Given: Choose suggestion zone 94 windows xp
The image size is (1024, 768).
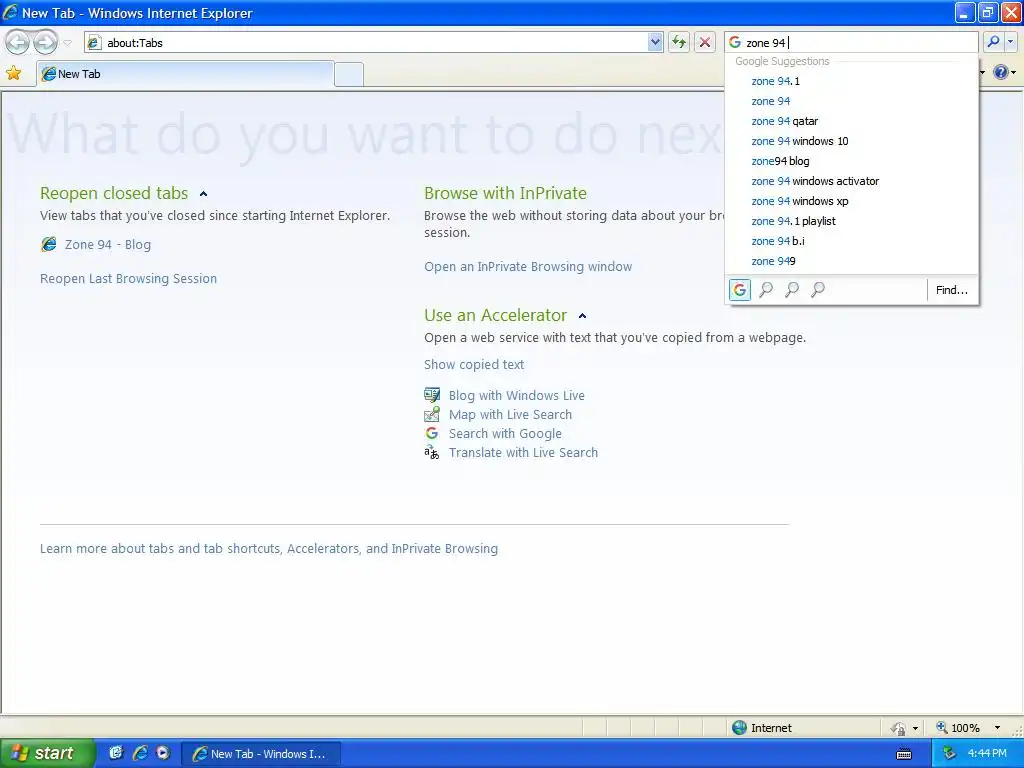Looking at the screenshot, I should coord(852,201).
